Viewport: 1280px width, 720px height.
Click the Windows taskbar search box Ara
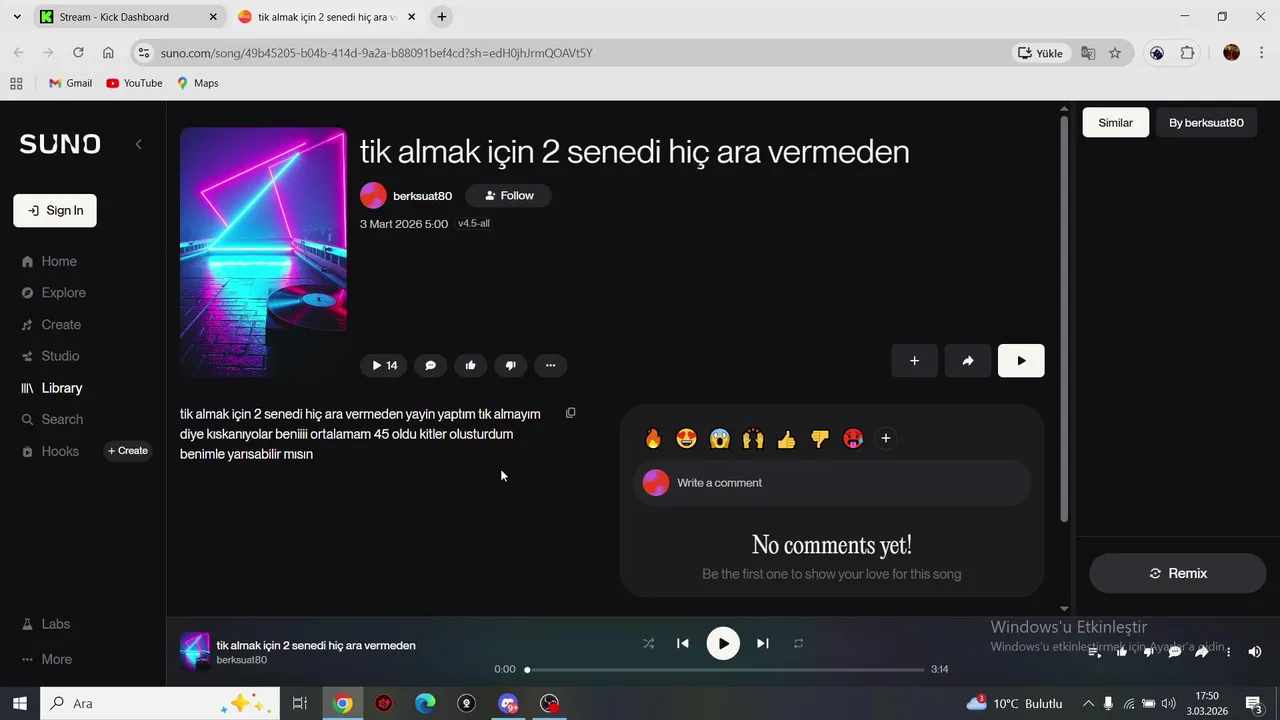tap(159, 703)
